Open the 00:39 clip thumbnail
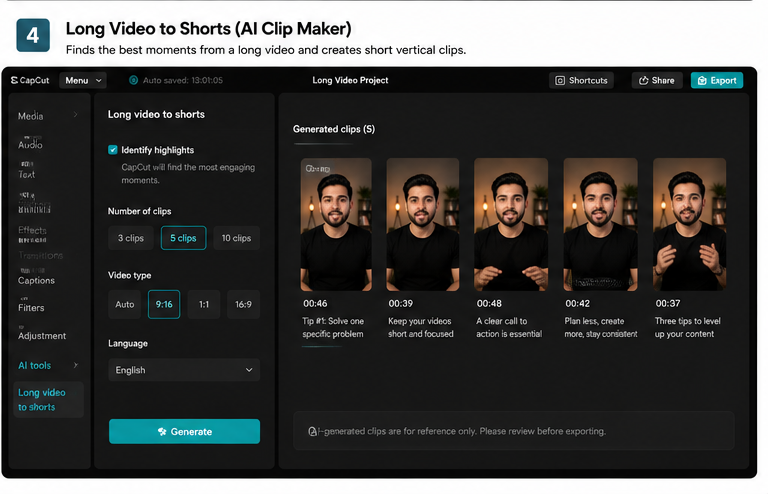 (x=423, y=224)
